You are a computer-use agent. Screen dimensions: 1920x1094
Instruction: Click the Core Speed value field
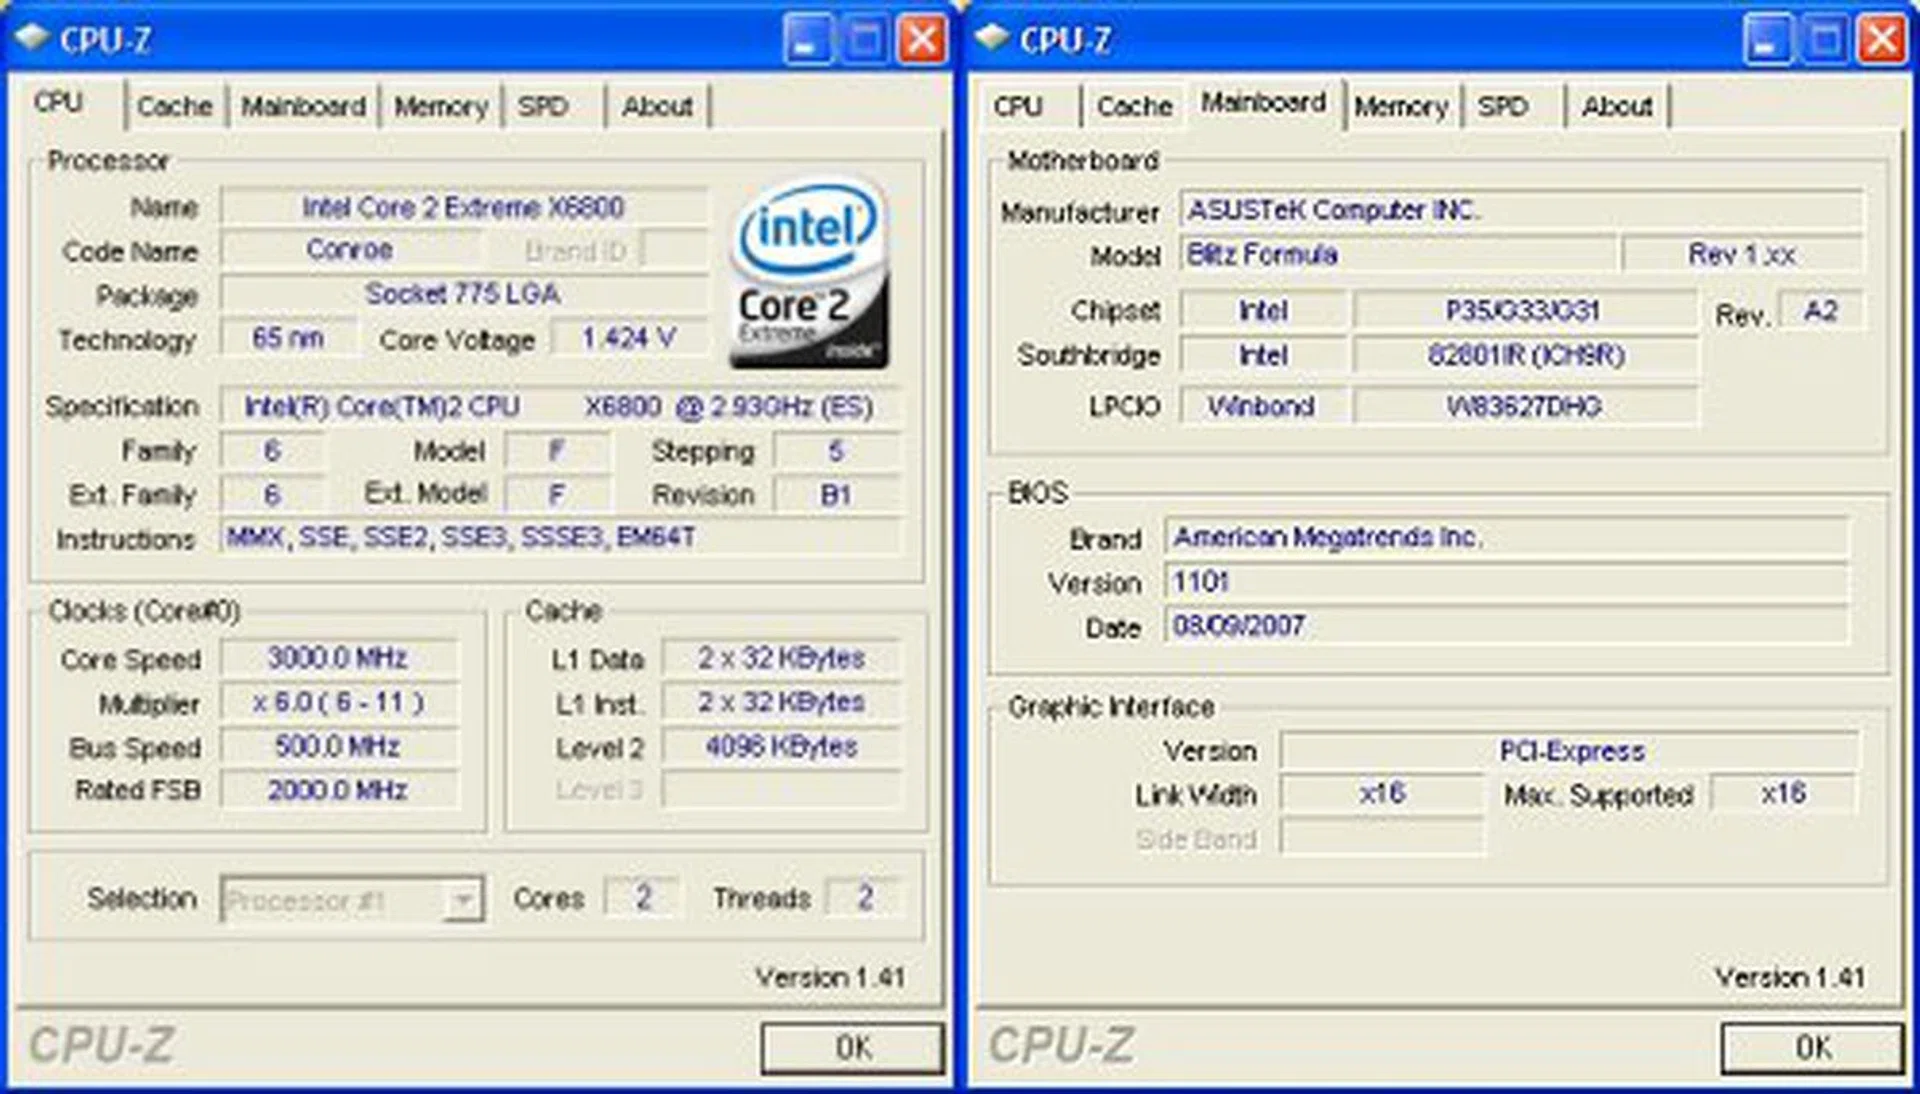click(x=340, y=657)
